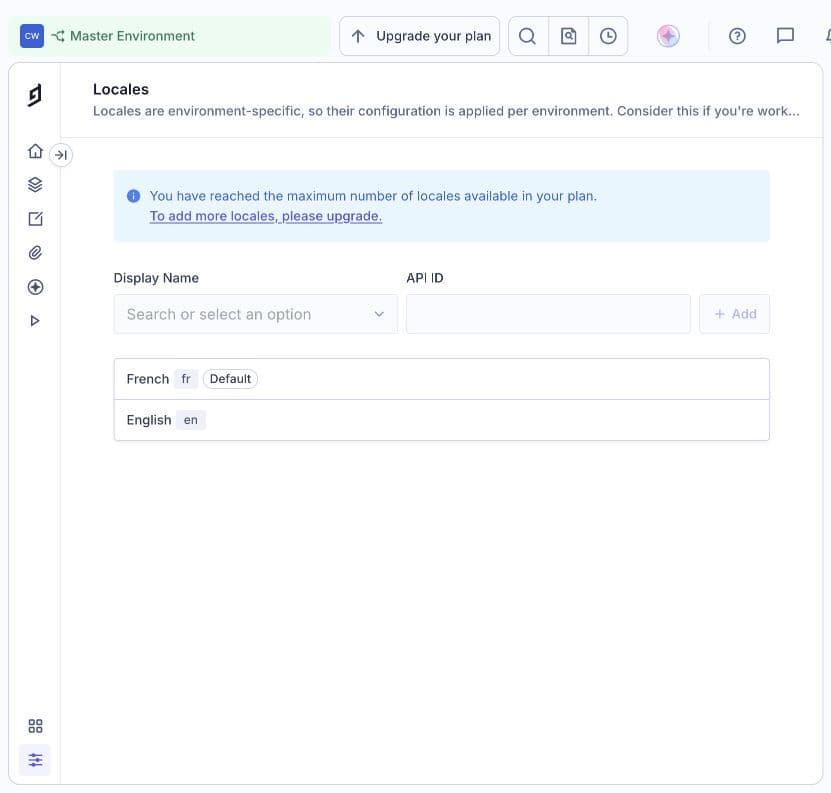Screen dimensions: 831x793
Task: Open the AI assistant sparkle icon
Action: pyautogui.click(x=668, y=36)
